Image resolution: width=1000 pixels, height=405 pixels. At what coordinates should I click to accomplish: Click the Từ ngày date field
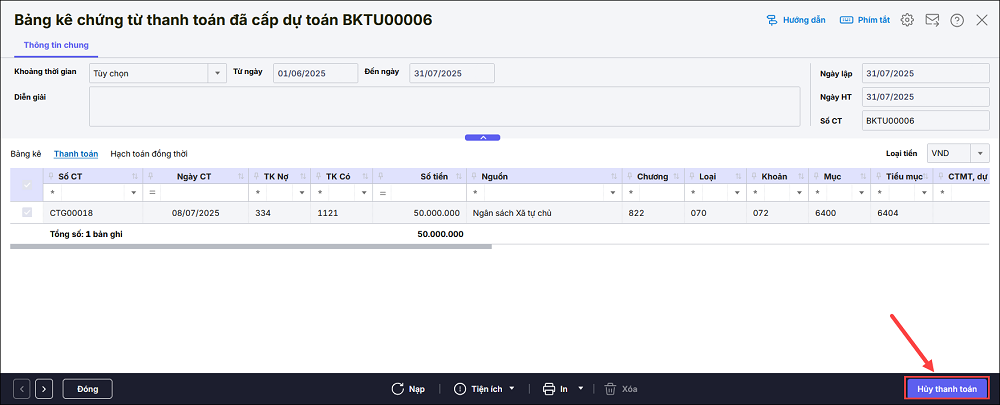pos(316,73)
